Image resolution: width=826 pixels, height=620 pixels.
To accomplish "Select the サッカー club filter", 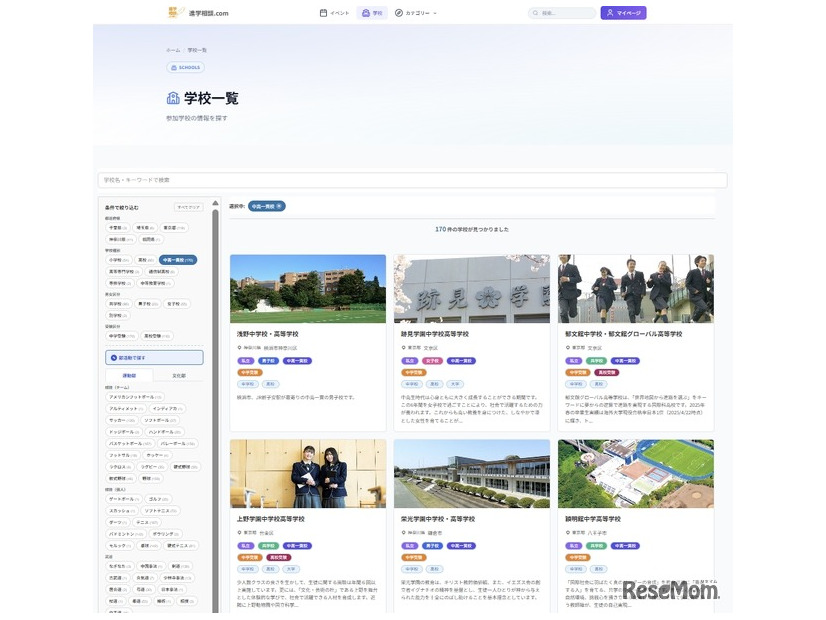I will (122, 420).
